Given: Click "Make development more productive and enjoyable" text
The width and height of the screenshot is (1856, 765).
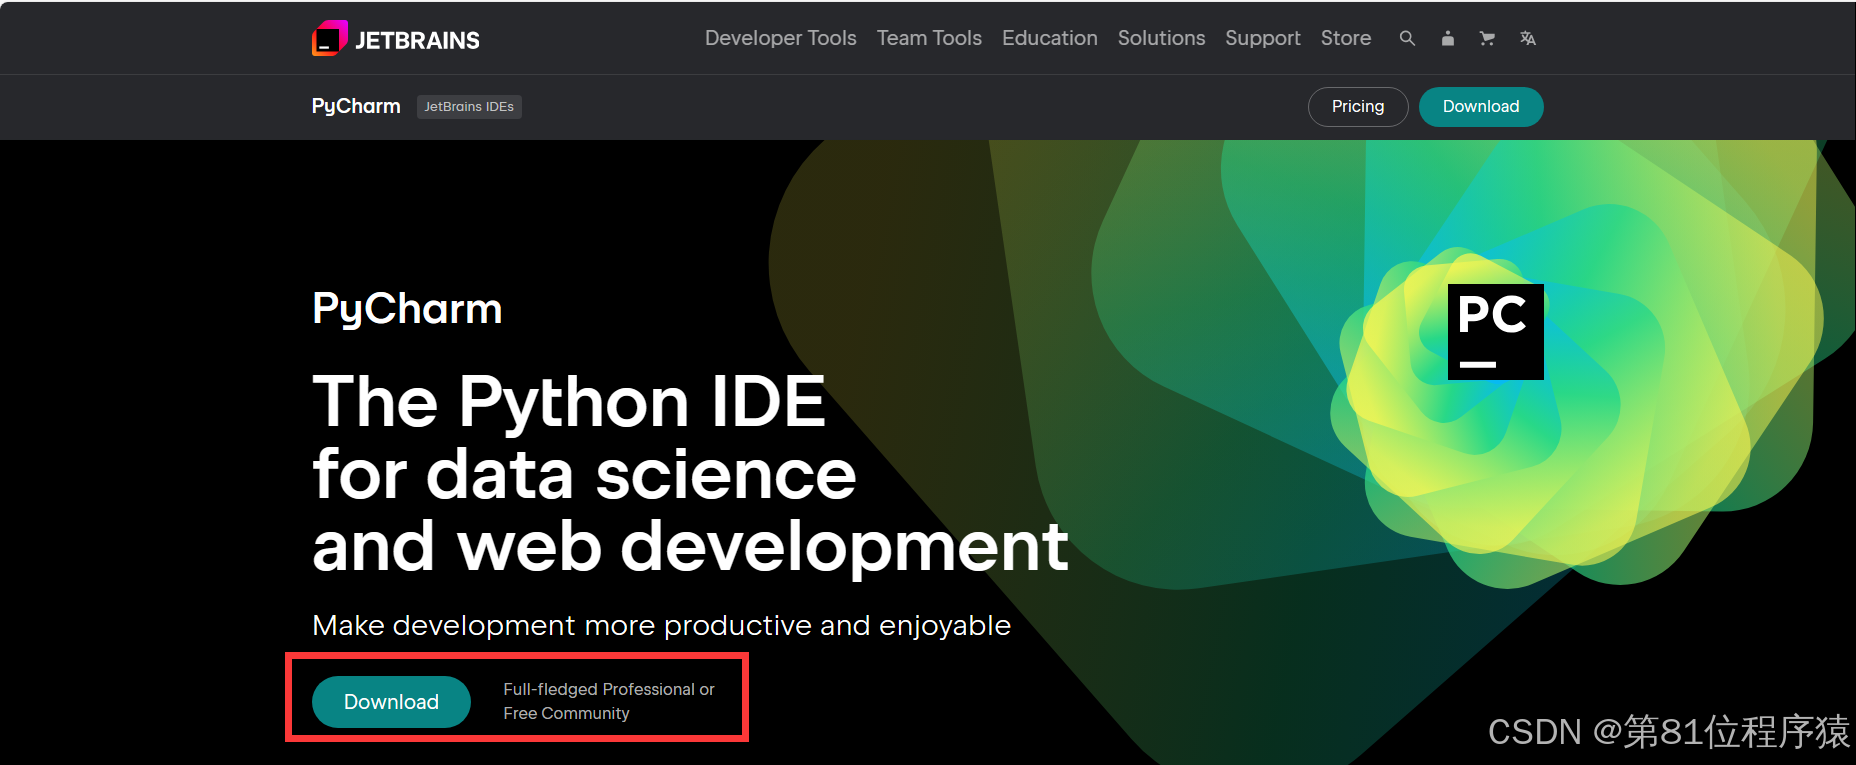Looking at the screenshot, I should tap(661, 626).
